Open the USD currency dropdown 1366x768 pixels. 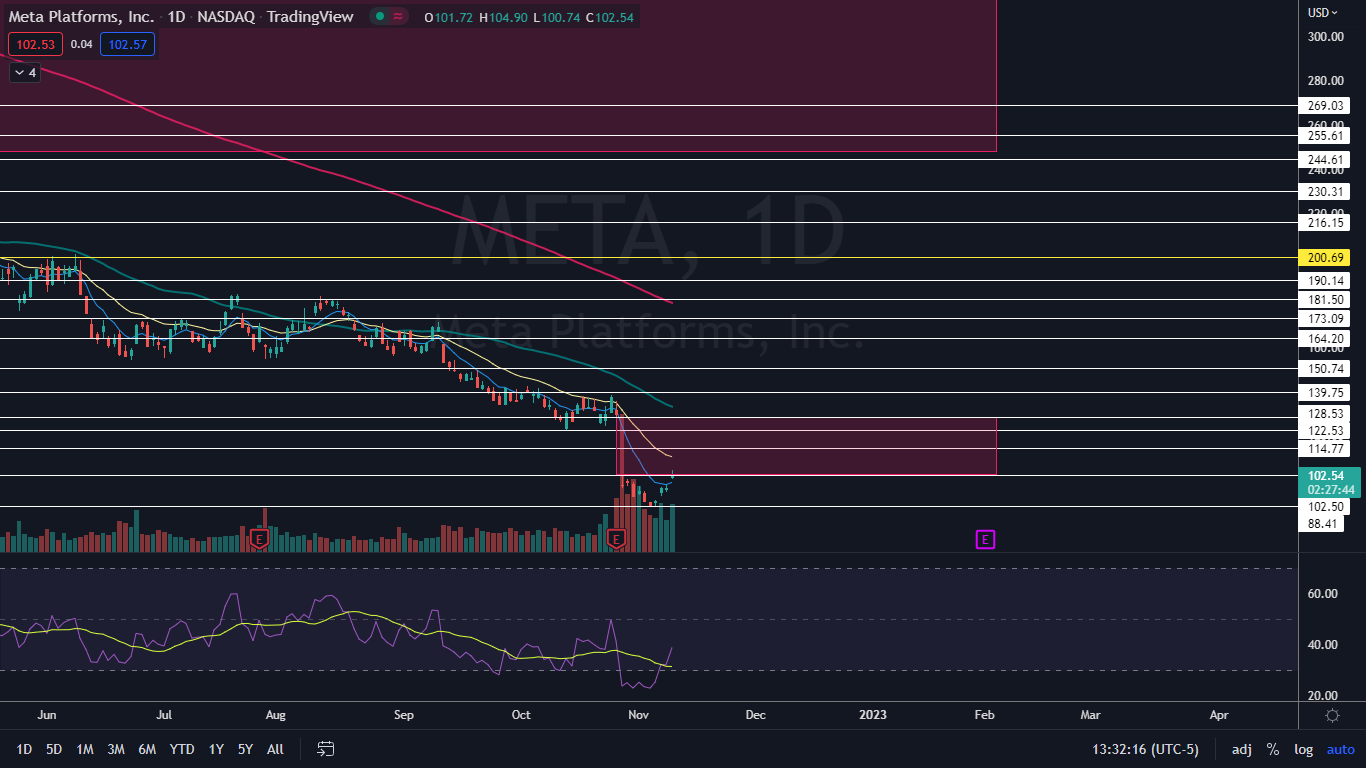click(x=1323, y=13)
